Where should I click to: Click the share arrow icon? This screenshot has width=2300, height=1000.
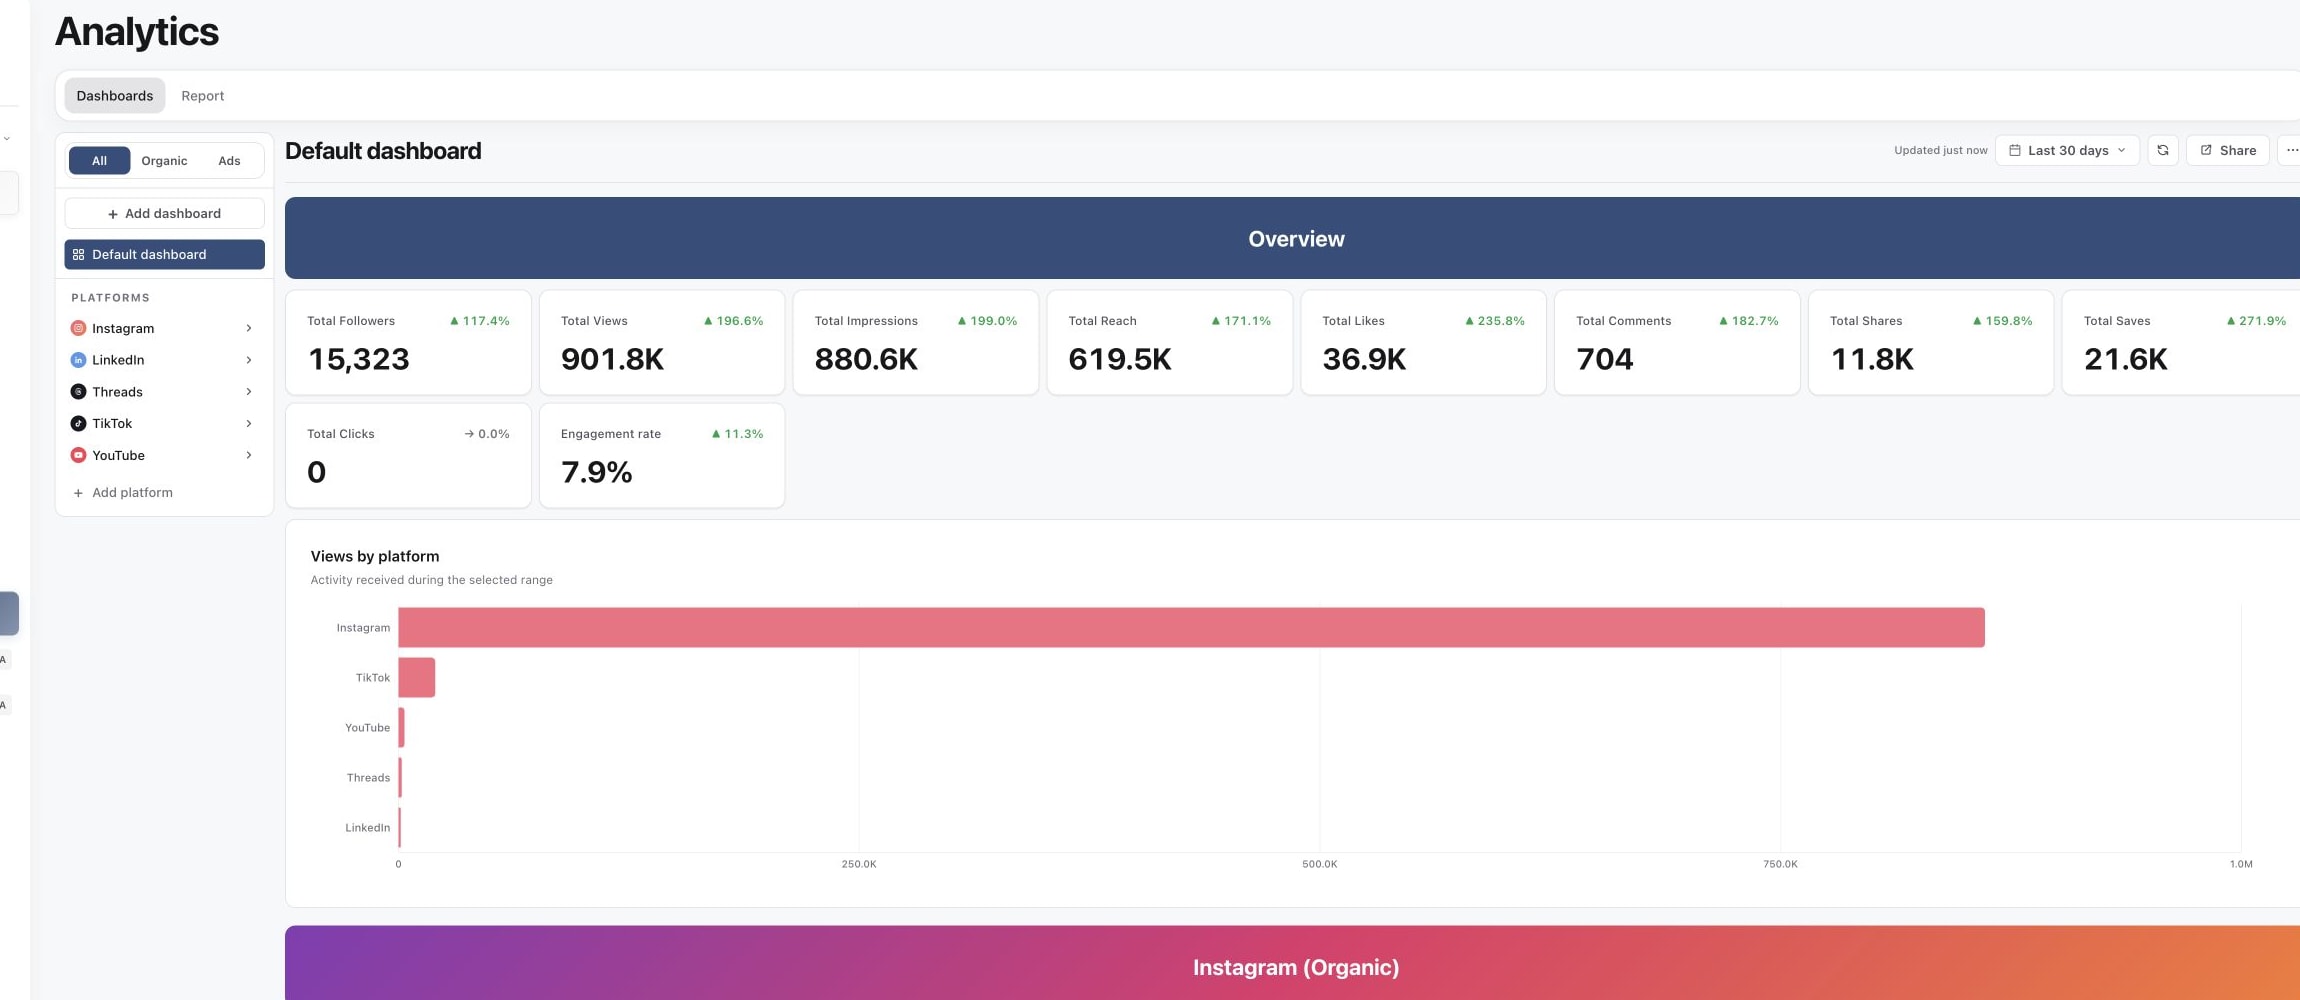click(2206, 150)
